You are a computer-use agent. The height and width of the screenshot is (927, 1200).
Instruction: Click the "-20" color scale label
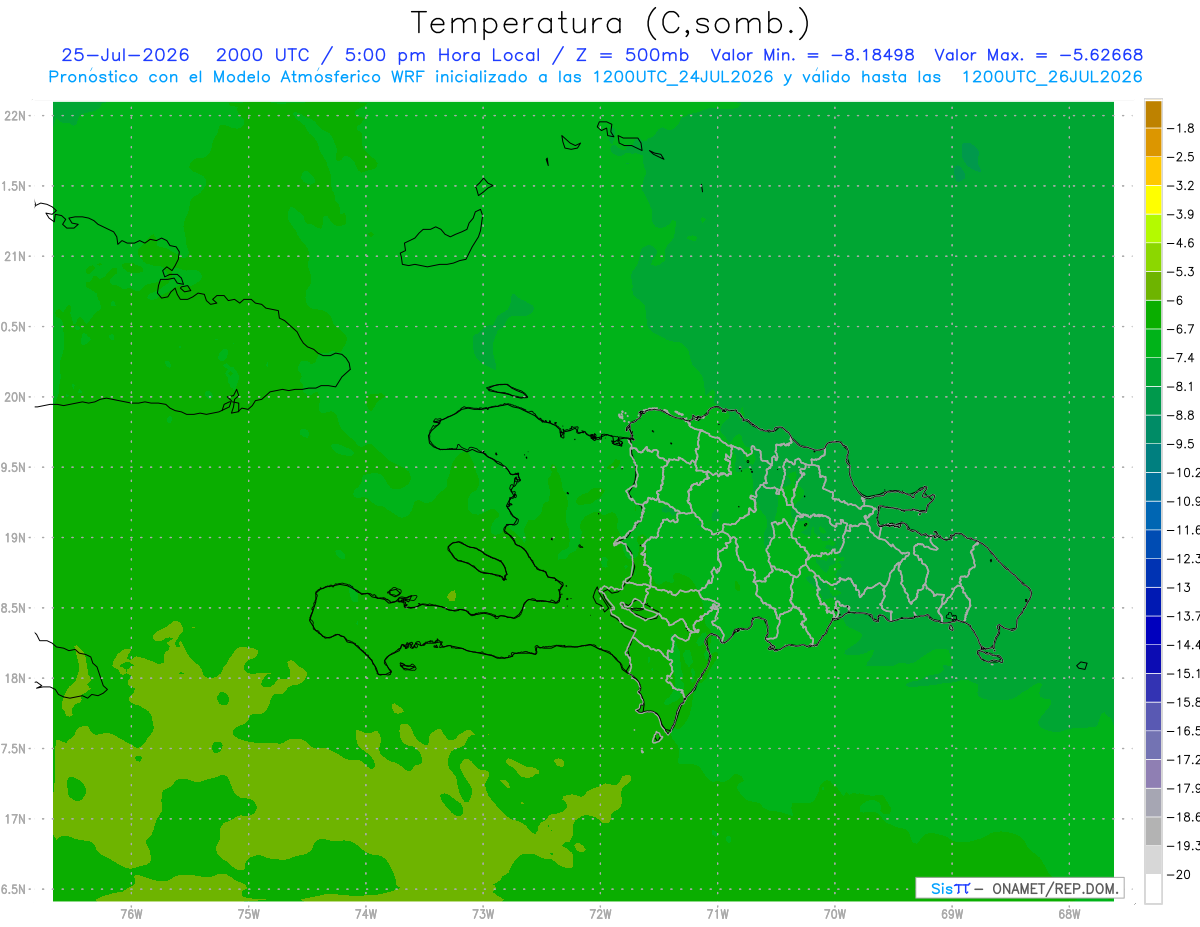(x=1179, y=874)
